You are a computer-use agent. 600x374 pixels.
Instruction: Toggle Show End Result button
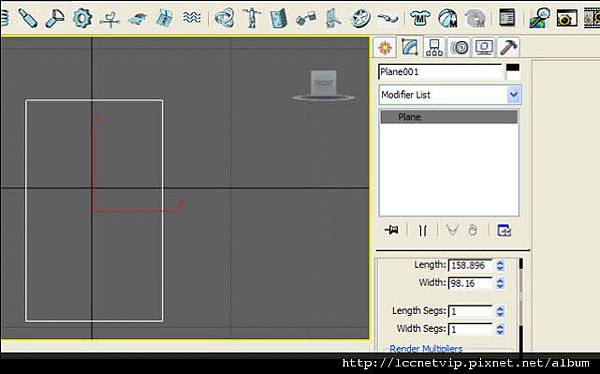click(x=423, y=230)
